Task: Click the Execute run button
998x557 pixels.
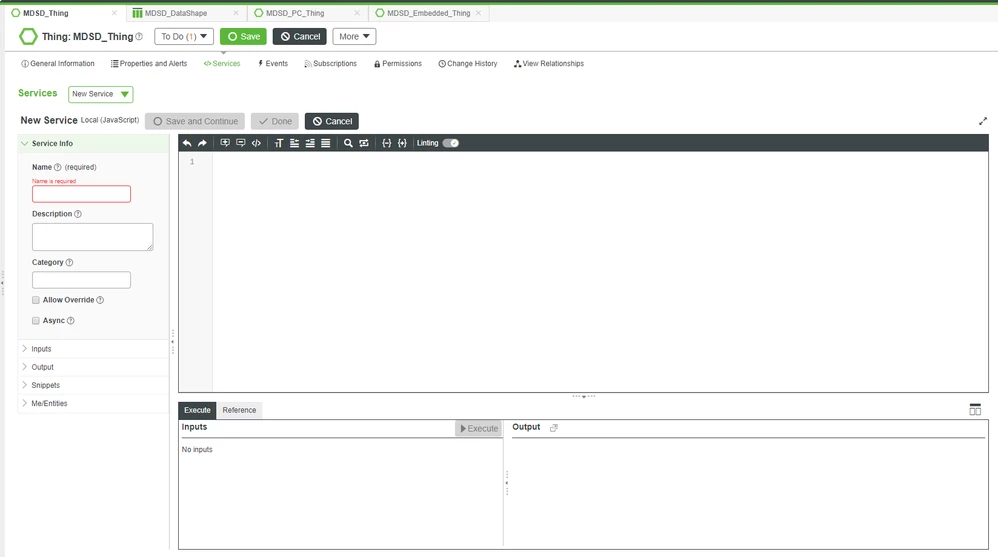Action: 479,428
